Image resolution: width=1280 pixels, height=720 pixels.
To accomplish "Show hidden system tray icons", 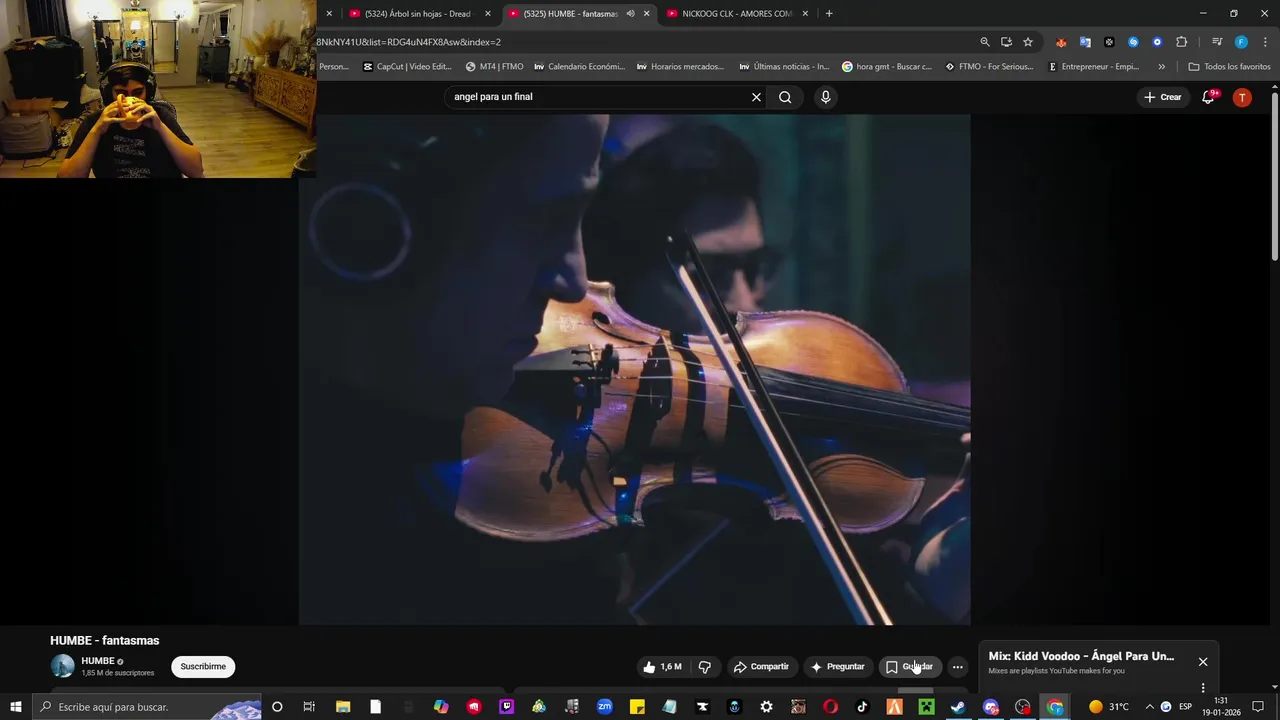I will coord(1149,707).
